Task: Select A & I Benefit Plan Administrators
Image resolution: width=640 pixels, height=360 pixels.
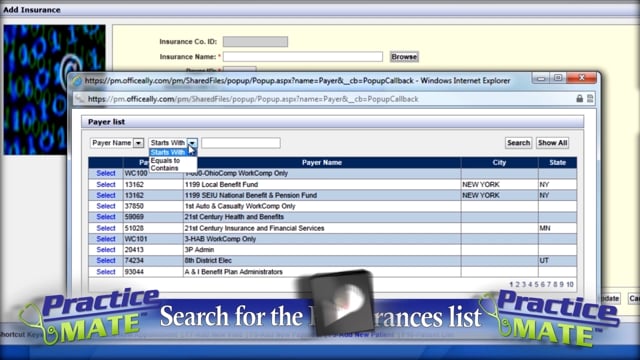Action: (x=106, y=271)
